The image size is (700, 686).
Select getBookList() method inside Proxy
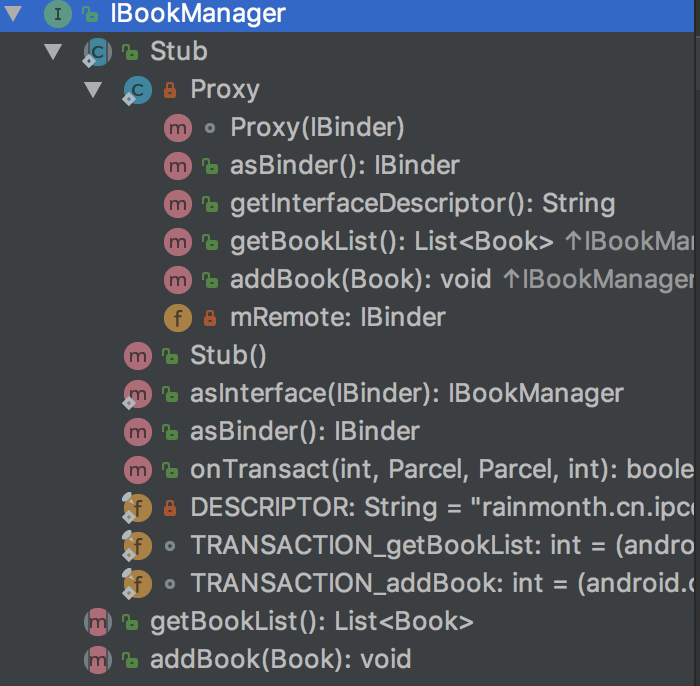coord(391,242)
